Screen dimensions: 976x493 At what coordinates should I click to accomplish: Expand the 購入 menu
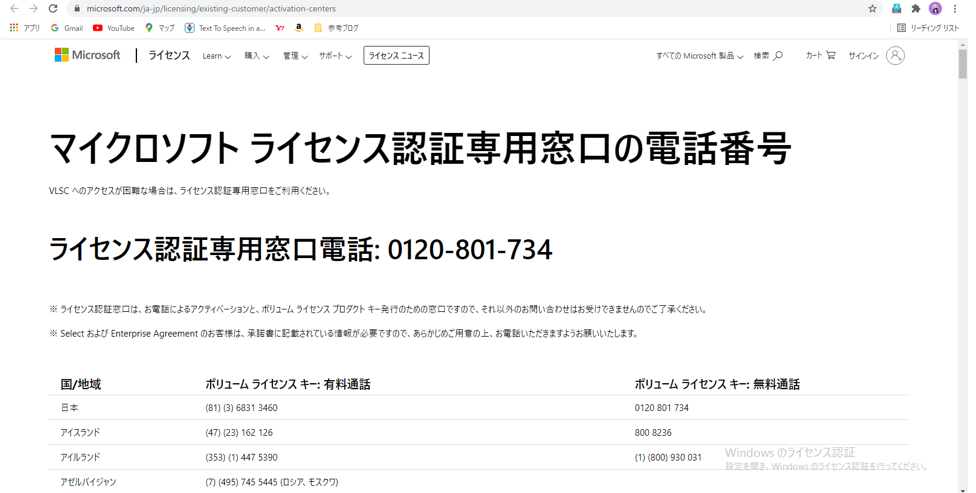(256, 56)
